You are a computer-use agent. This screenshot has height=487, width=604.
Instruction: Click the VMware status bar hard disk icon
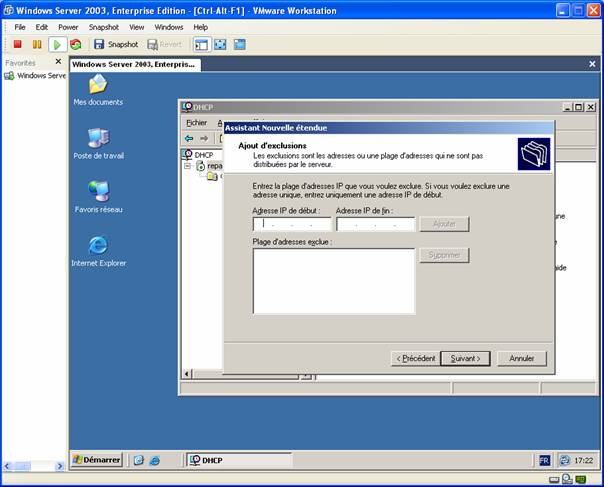click(x=554, y=480)
